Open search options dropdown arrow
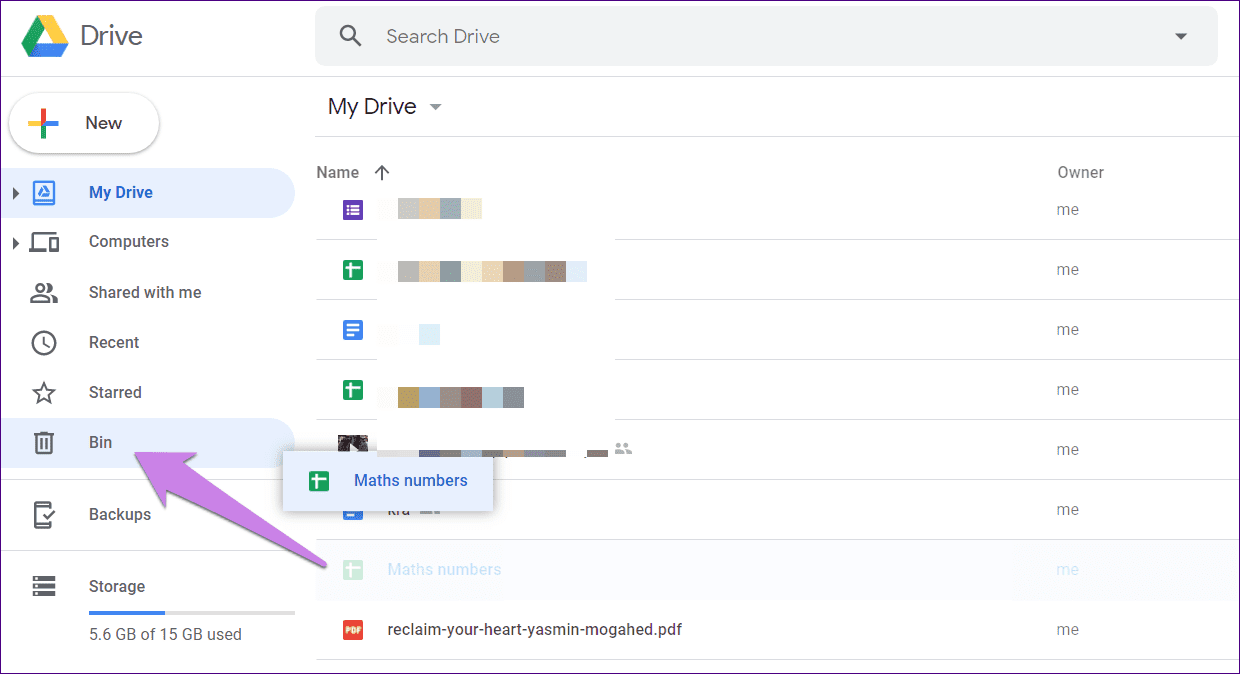The image size is (1240, 674). click(1181, 36)
